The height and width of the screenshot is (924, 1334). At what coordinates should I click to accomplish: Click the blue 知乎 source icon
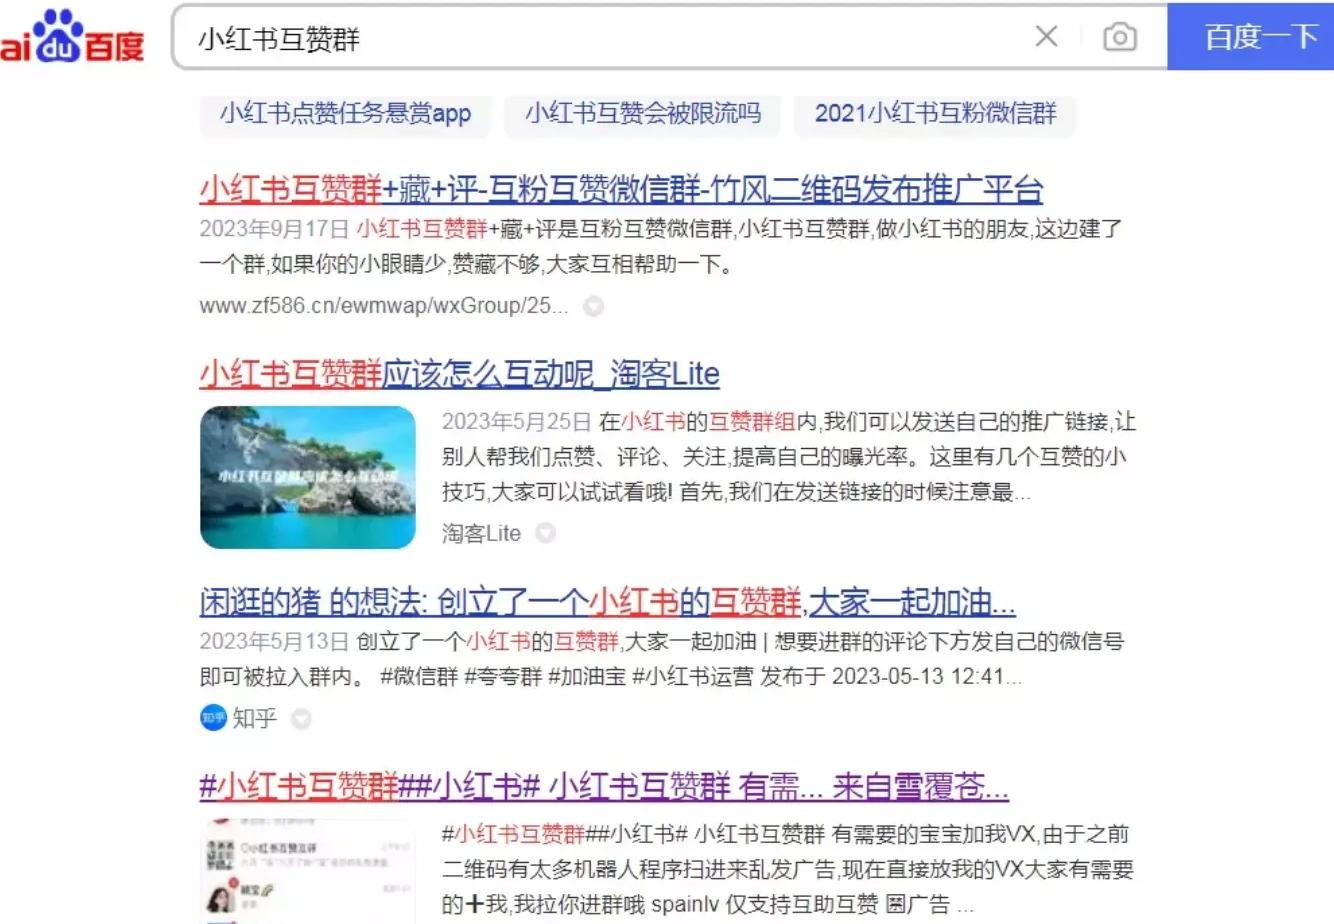(213, 718)
